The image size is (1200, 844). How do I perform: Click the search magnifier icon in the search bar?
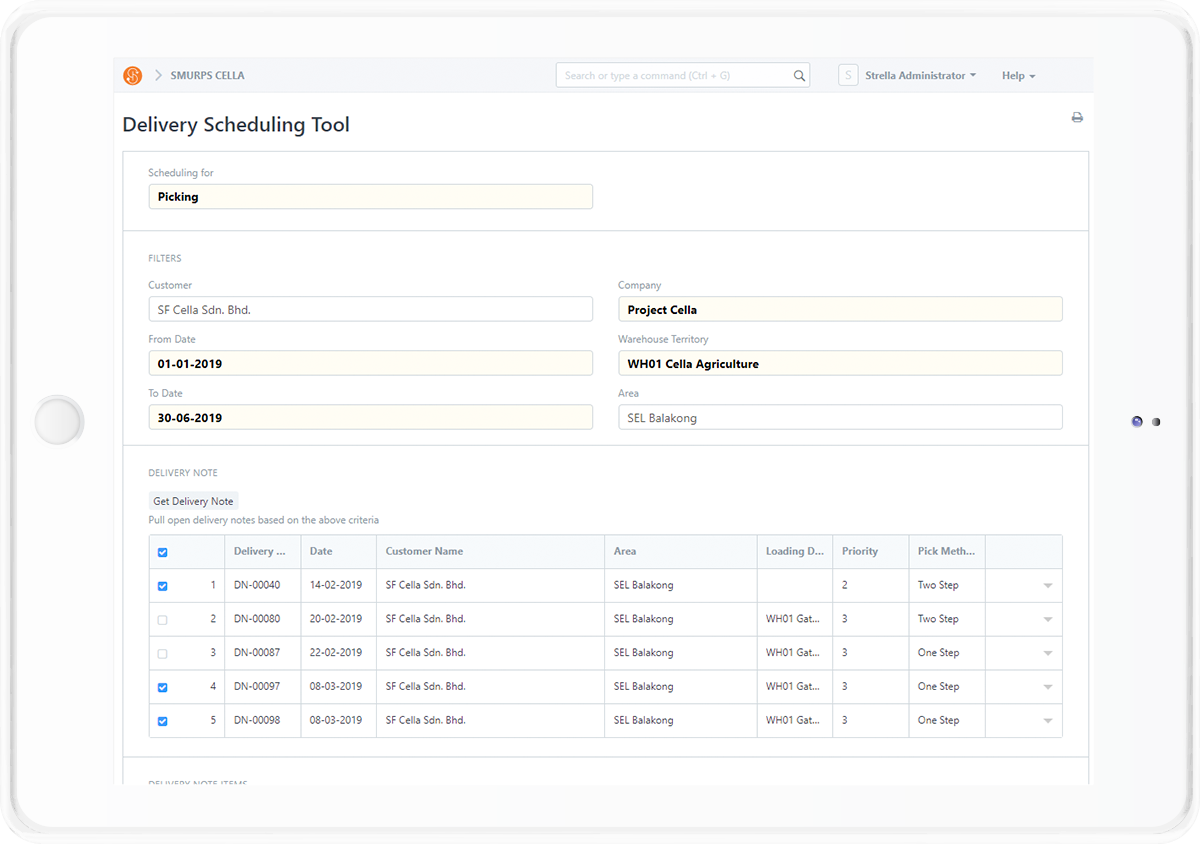point(798,75)
